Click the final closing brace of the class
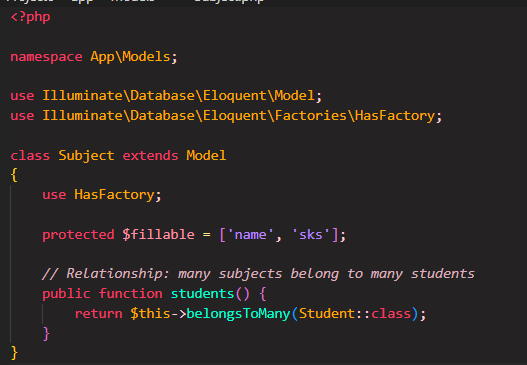527x365 pixels. (14, 353)
